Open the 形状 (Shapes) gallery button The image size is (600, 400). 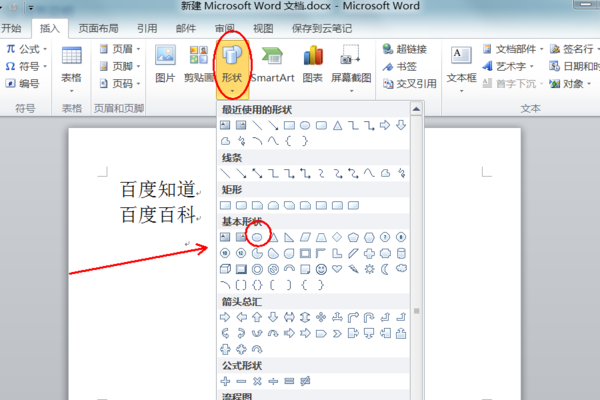tap(232, 69)
